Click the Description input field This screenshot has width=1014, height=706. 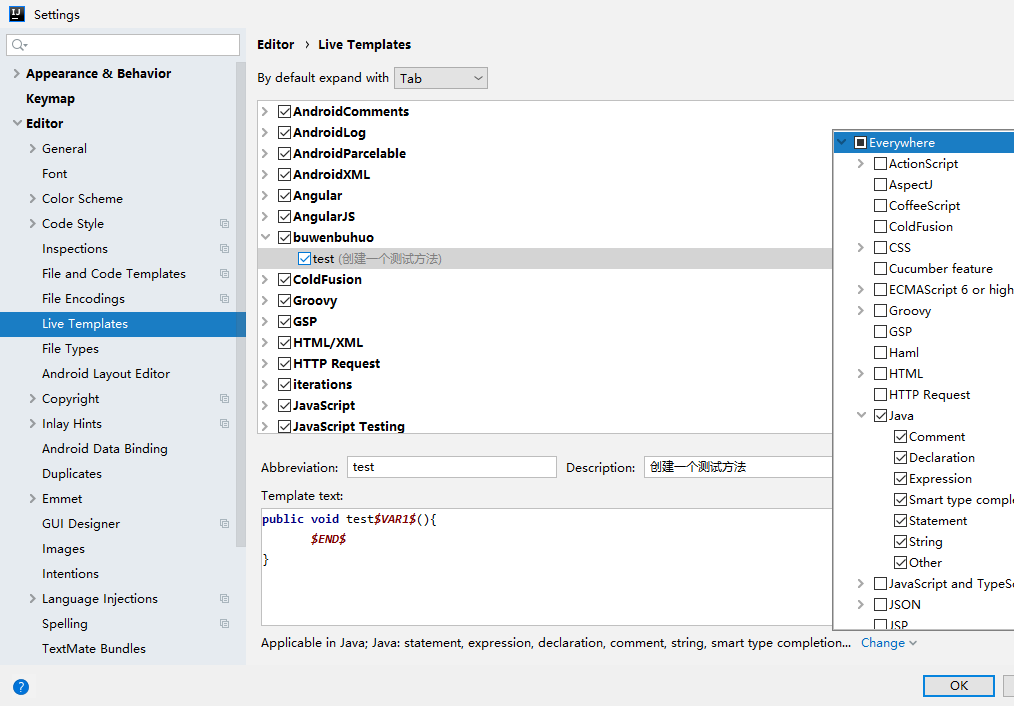pyautogui.click(x=738, y=467)
